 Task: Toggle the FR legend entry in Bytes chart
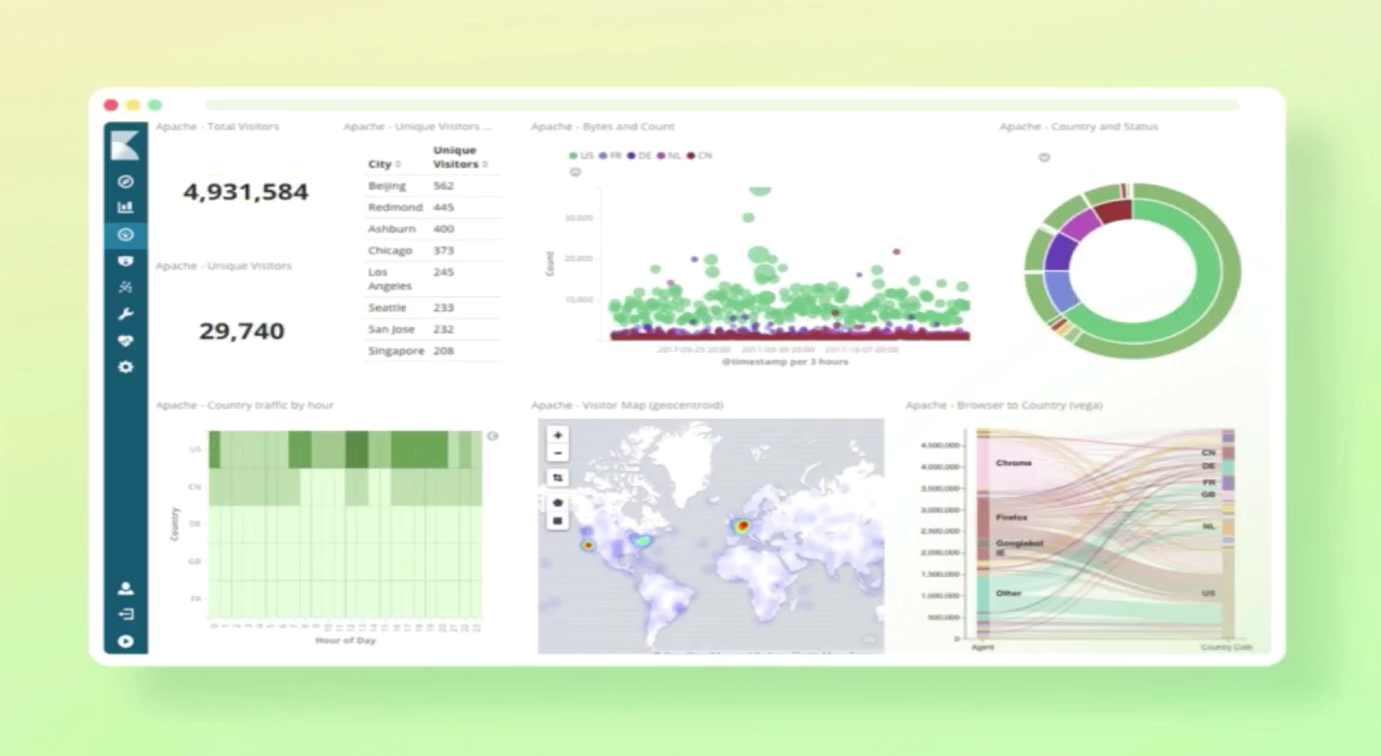pos(610,156)
